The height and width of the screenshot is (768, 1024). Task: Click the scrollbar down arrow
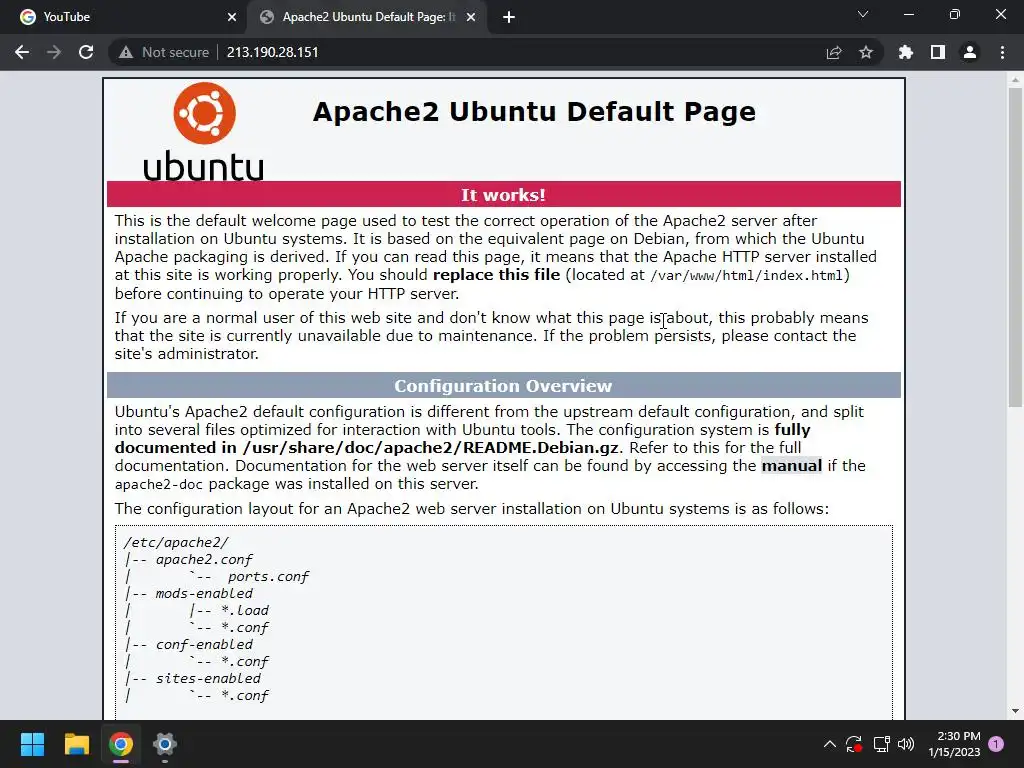(x=1015, y=711)
